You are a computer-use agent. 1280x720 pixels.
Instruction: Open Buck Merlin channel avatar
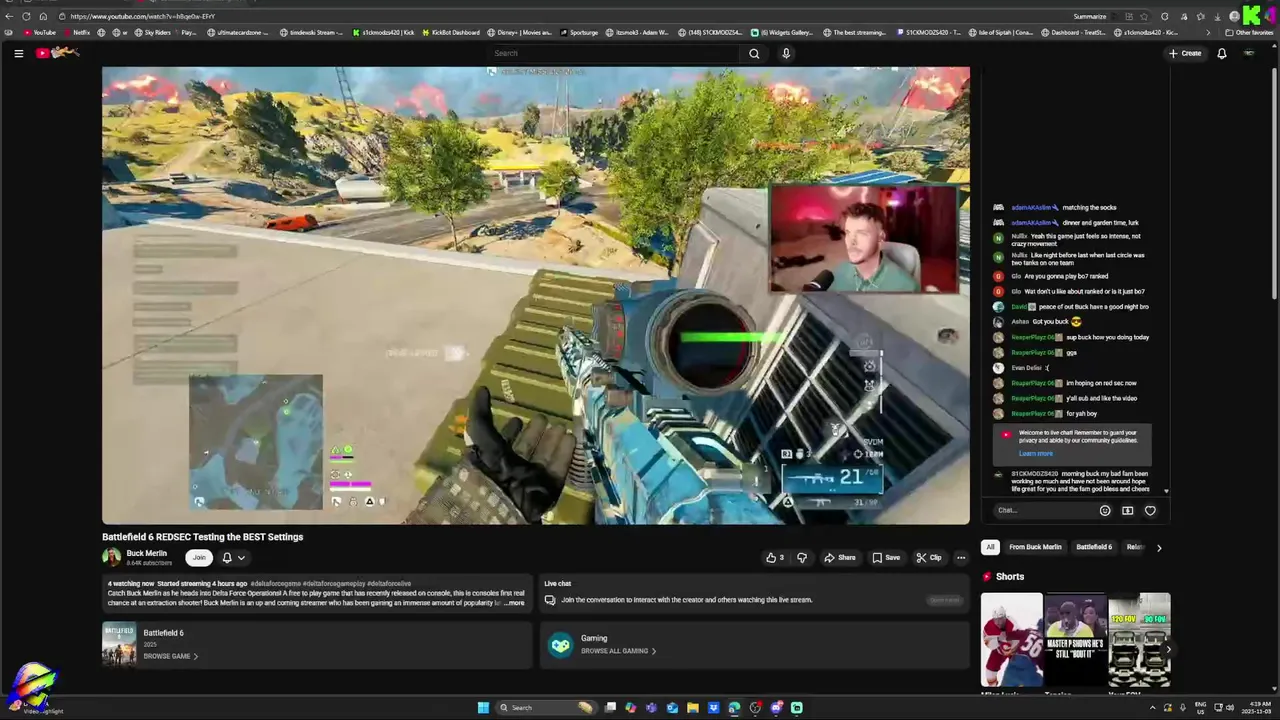[x=111, y=557]
